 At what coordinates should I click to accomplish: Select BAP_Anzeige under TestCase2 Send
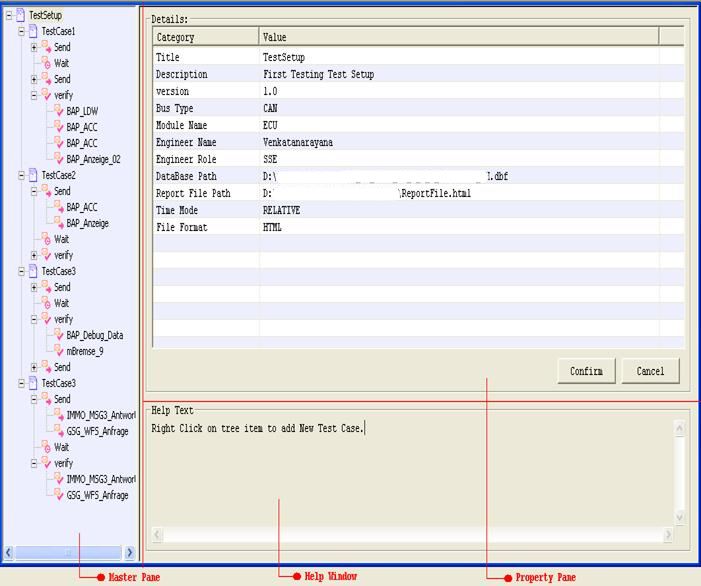click(88, 223)
